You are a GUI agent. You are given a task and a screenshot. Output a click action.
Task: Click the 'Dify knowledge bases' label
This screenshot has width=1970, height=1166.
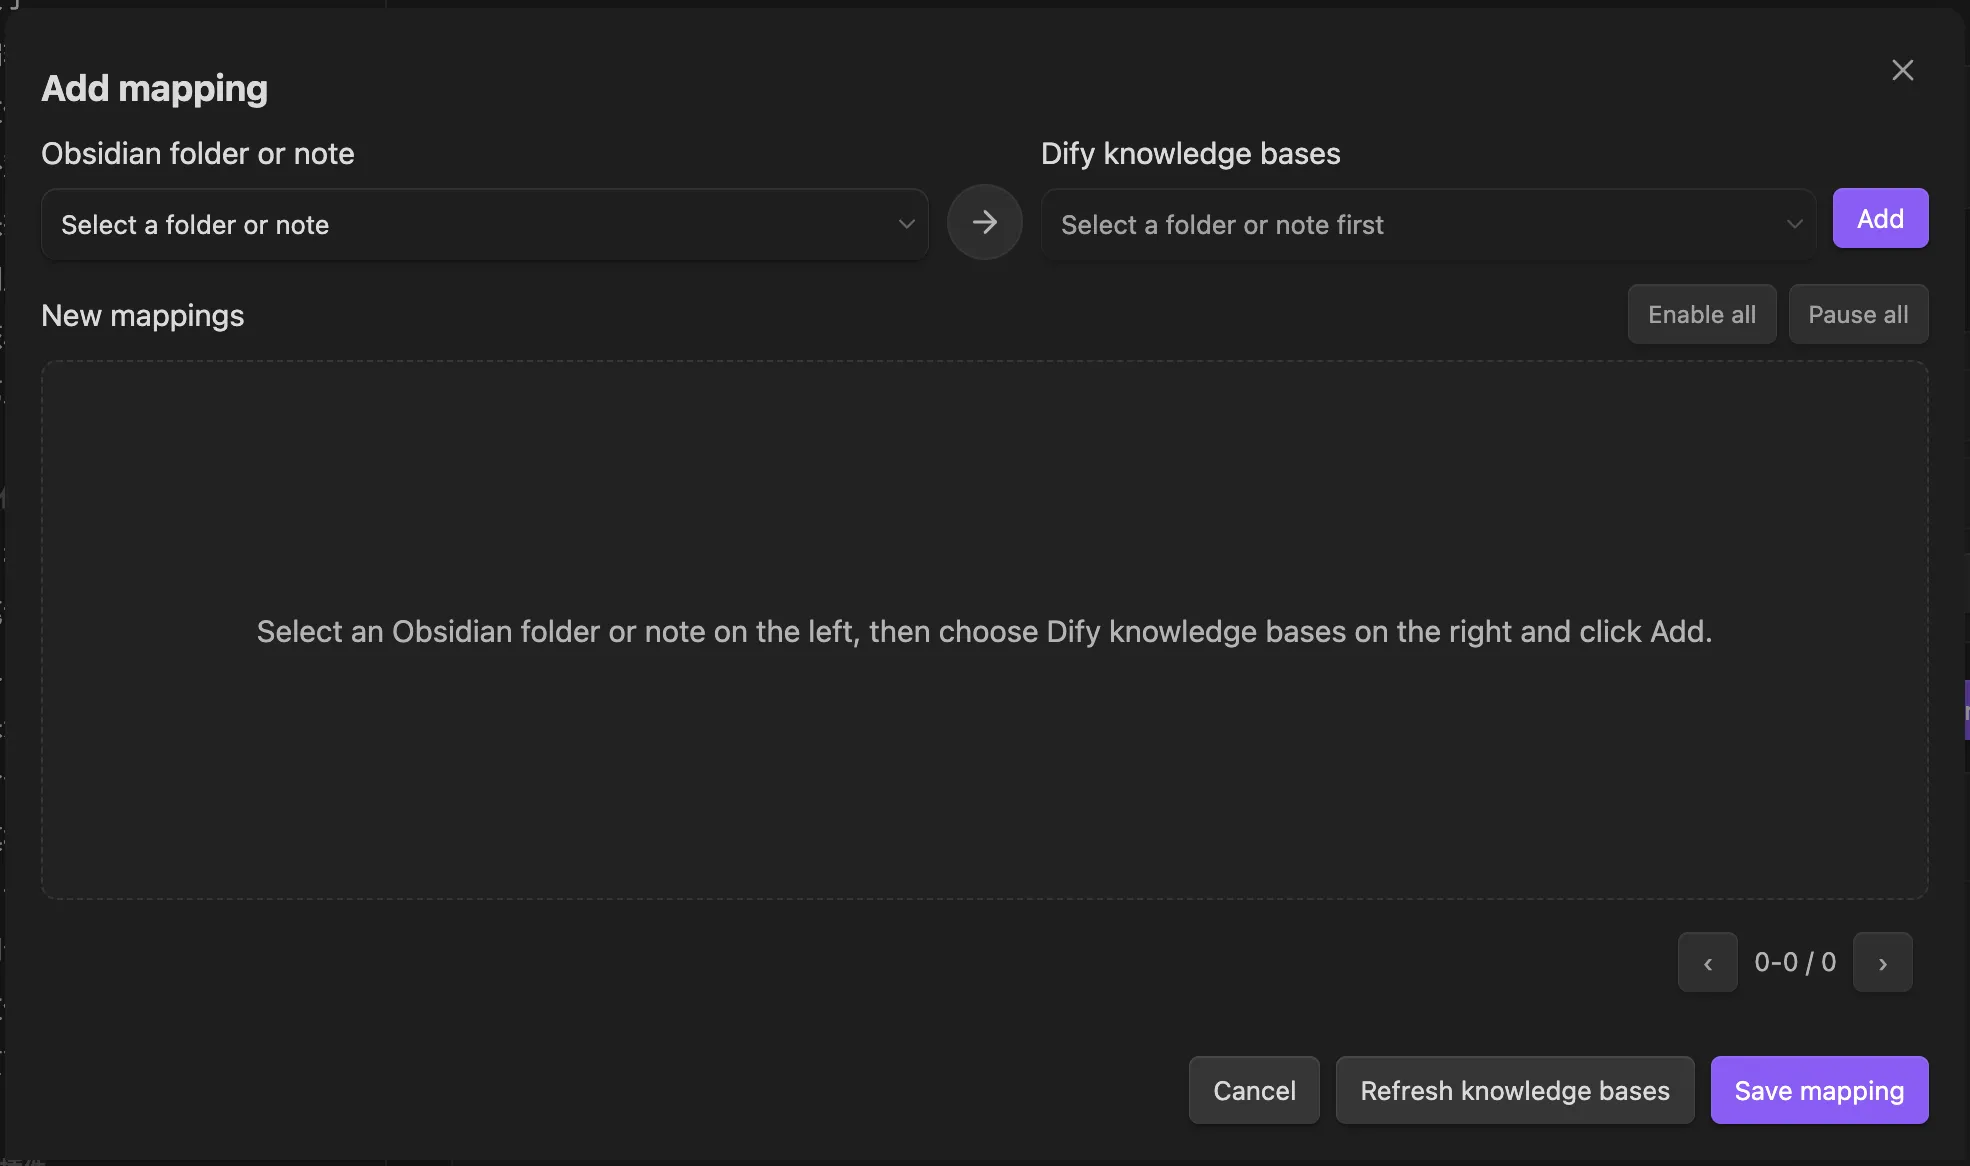tap(1190, 153)
